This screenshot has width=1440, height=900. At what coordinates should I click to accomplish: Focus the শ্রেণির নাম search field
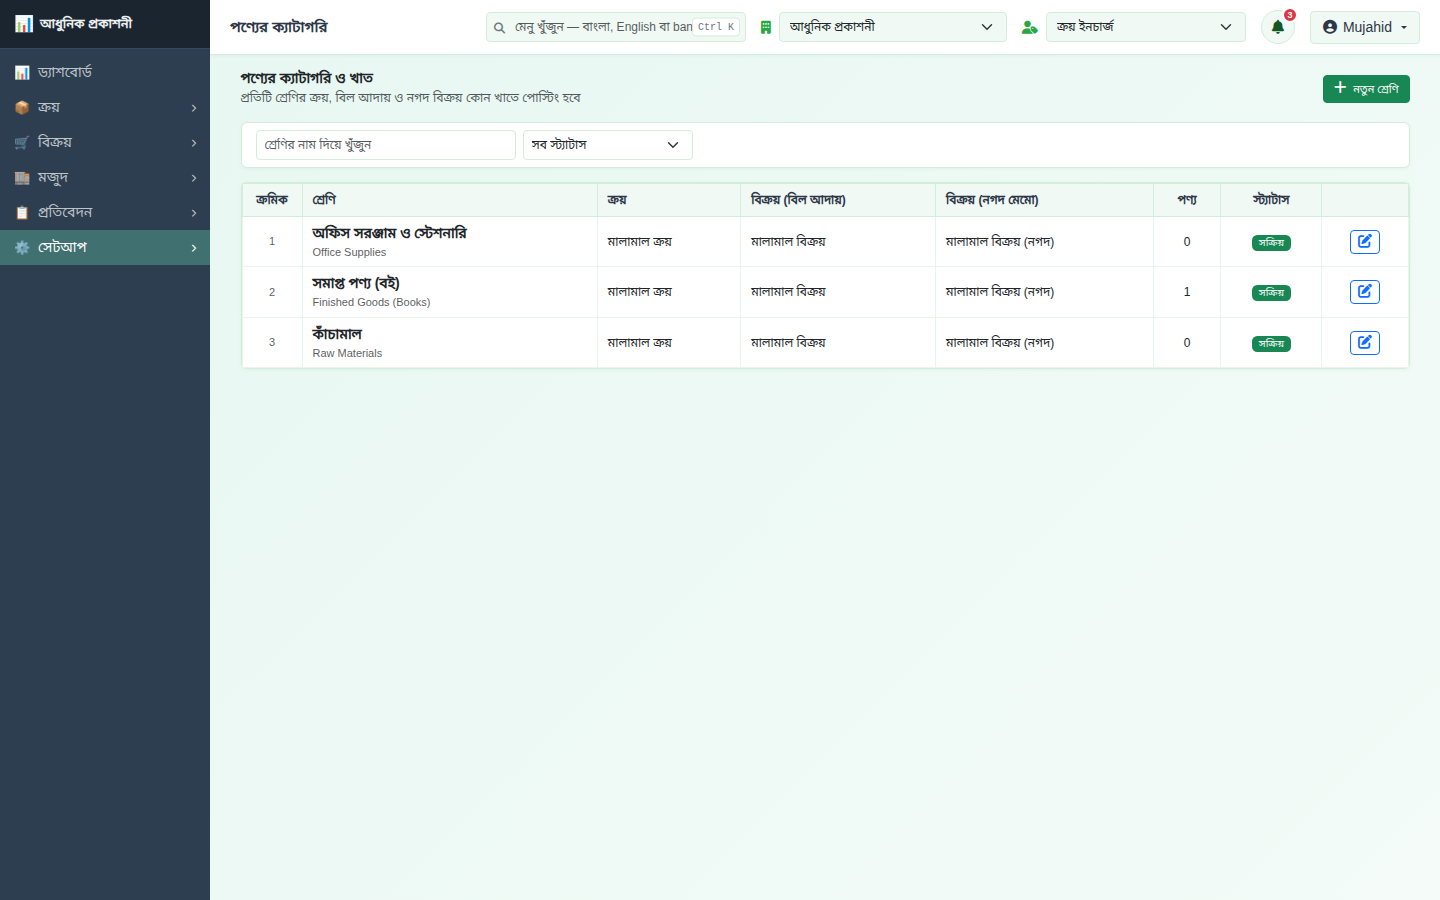tap(386, 145)
